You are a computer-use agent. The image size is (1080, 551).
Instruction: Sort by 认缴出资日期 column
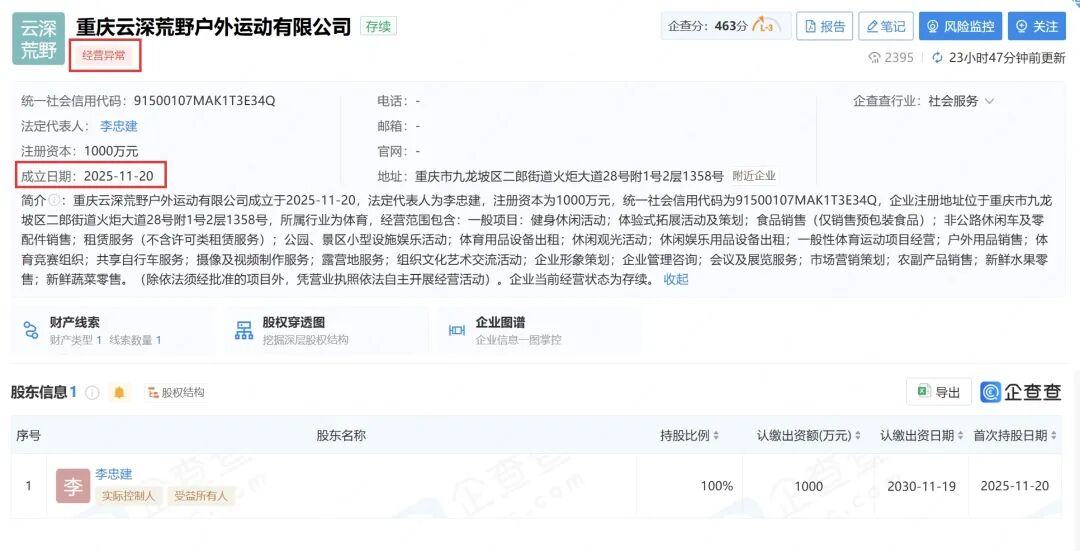(918, 436)
